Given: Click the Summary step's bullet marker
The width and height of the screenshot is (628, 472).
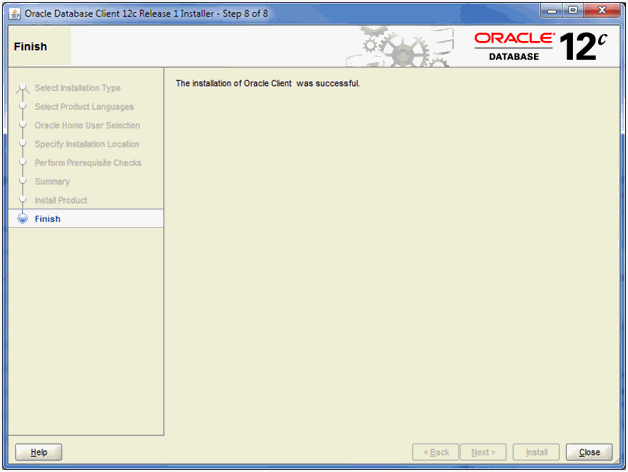Looking at the screenshot, I should point(23,181).
